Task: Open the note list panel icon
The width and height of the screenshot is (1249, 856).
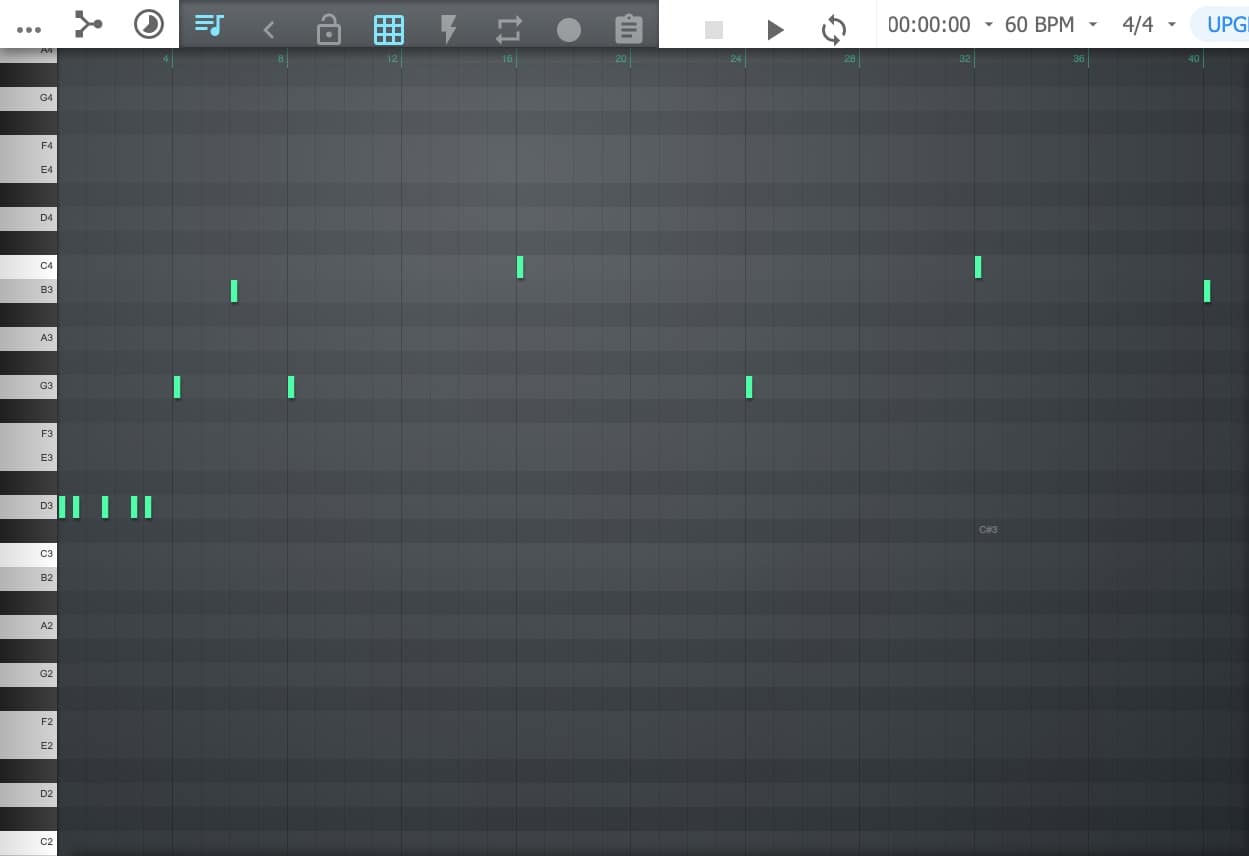Action: tap(209, 29)
